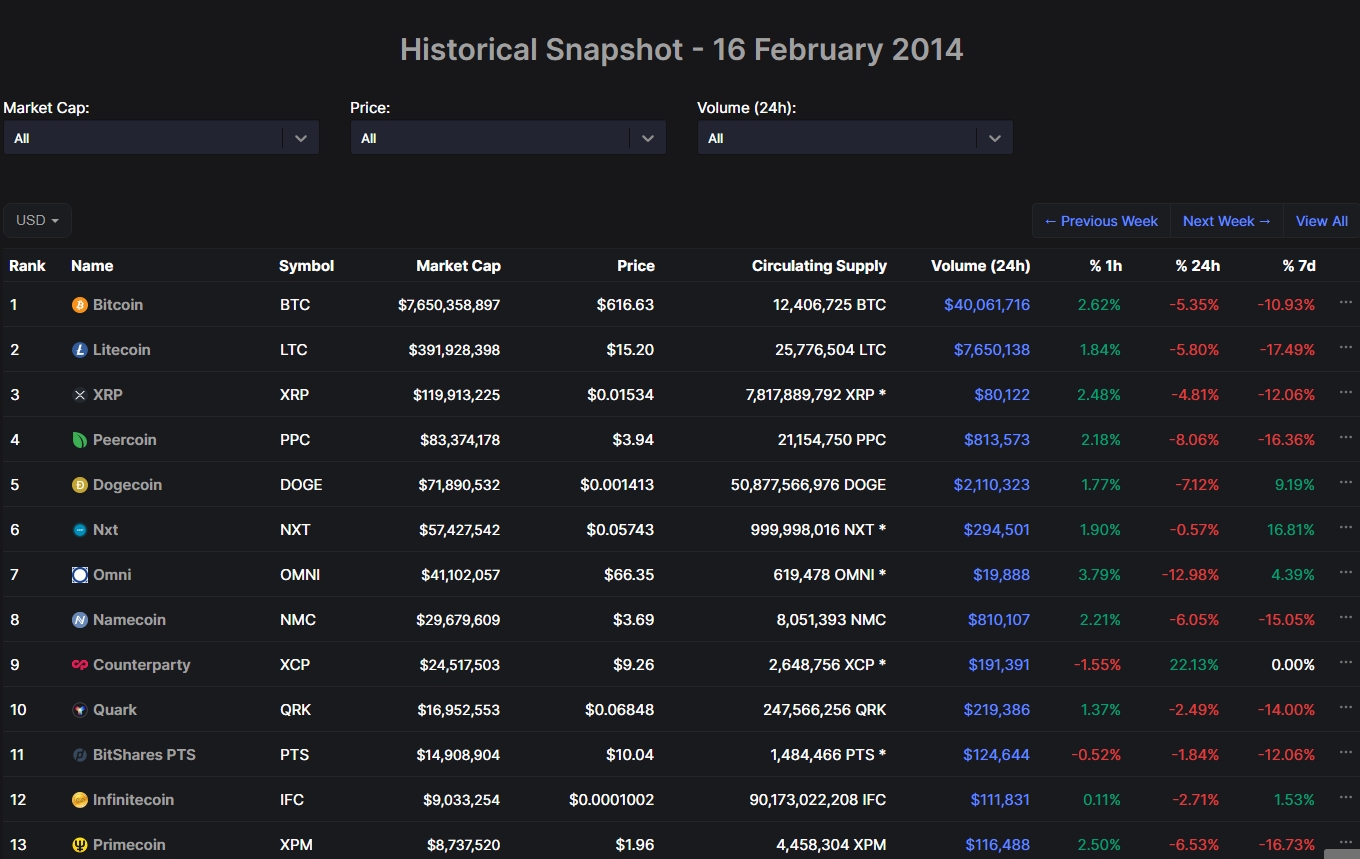The image size is (1360, 859).
Task: Click Counterparty 24h change 22.13%
Action: (1194, 665)
